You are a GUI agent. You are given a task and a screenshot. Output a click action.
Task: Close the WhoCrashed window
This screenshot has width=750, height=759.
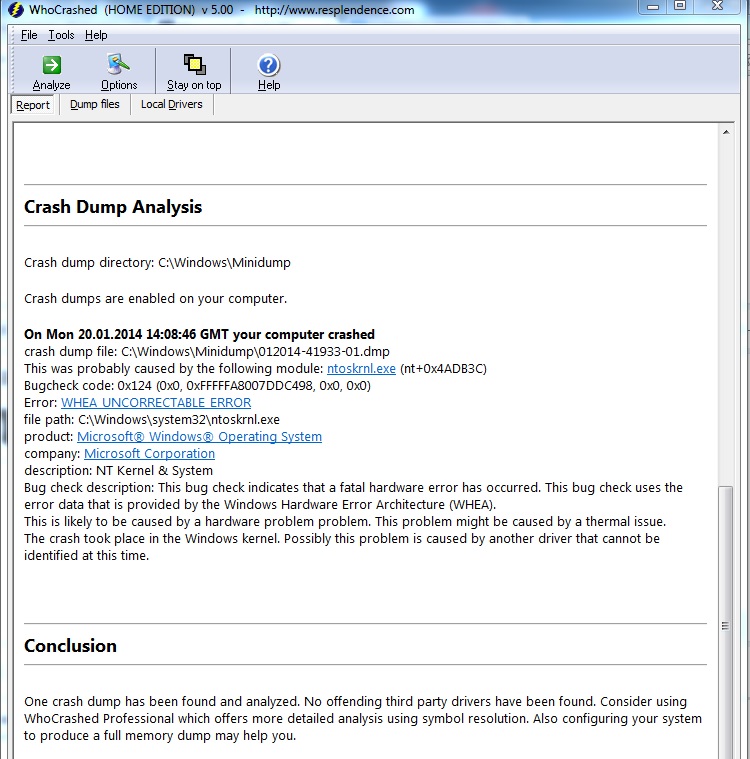tap(717, 6)
